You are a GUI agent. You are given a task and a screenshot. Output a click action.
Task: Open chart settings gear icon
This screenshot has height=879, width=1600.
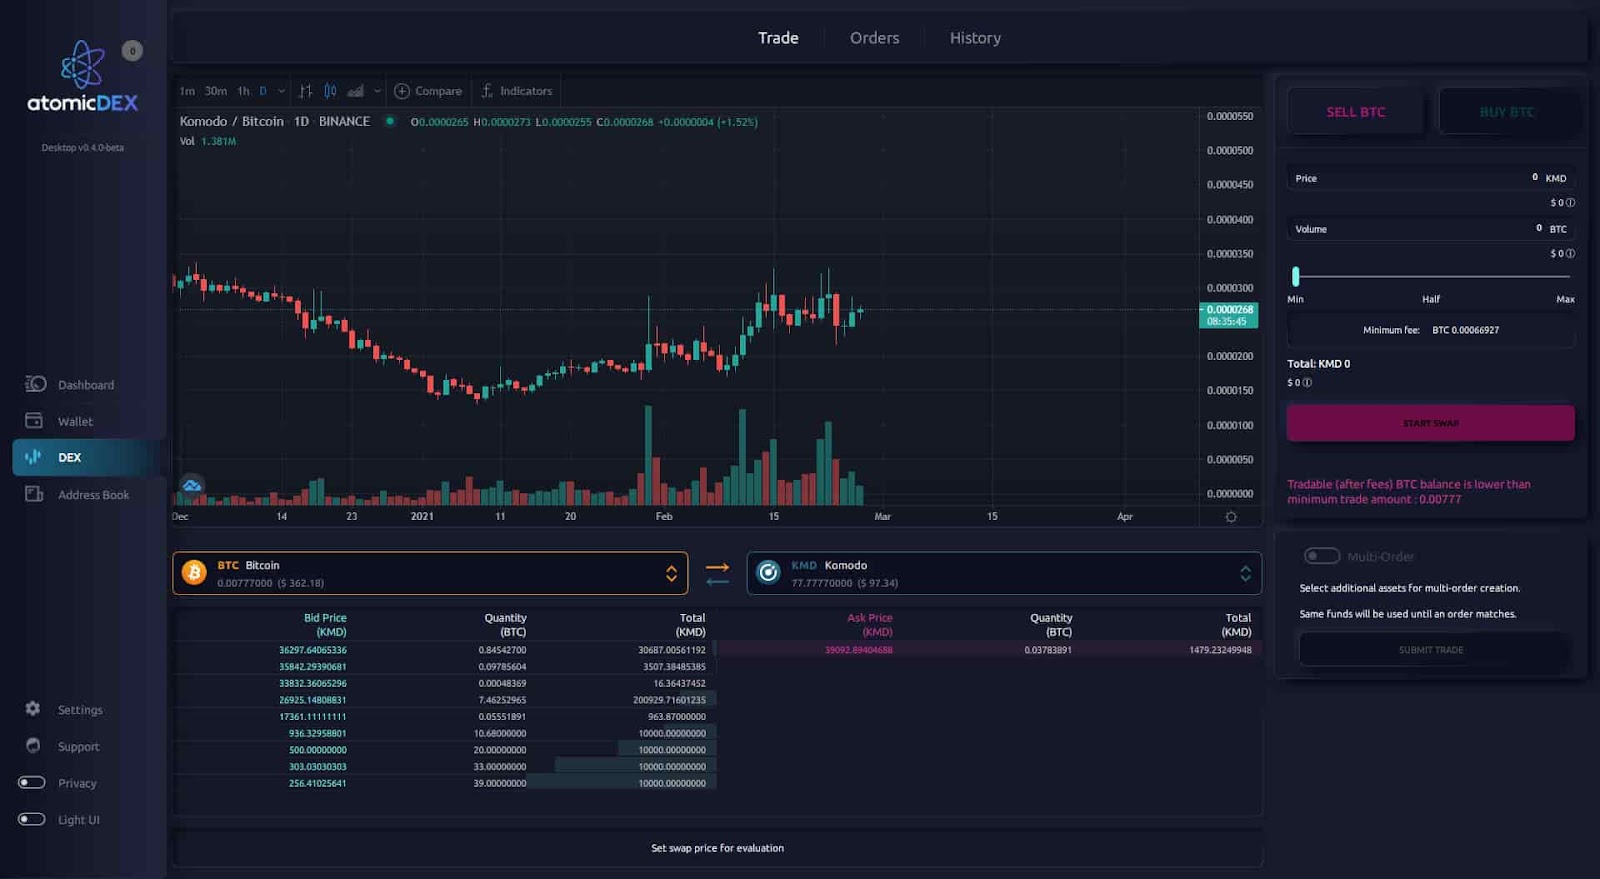point(1231,517)
